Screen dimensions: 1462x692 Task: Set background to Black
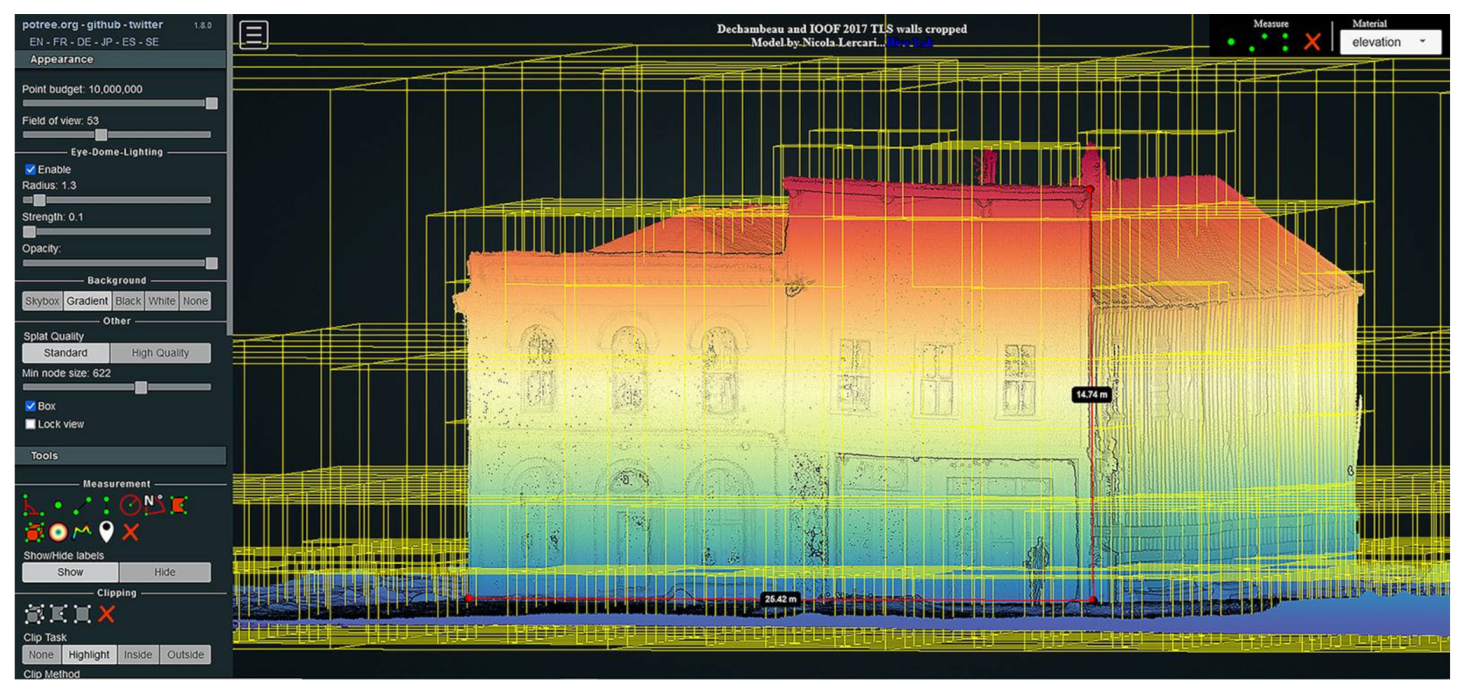[128, 301]
